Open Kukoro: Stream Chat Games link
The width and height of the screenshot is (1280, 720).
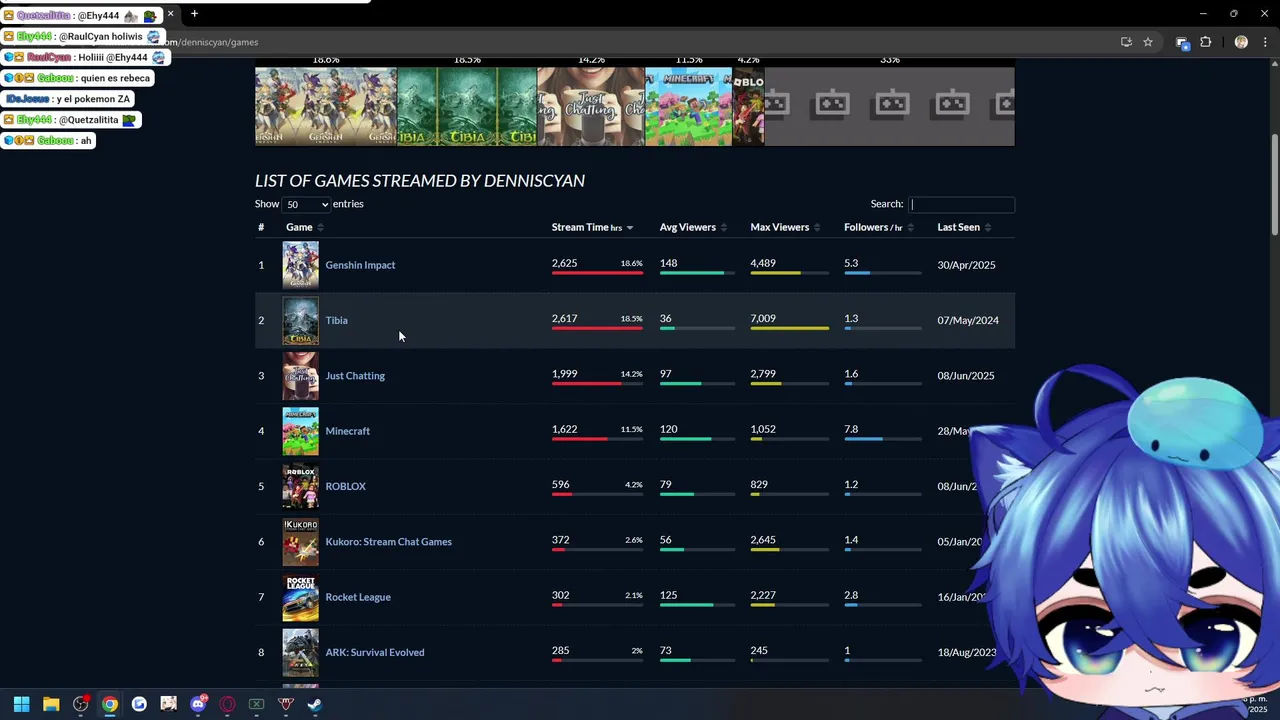point(388,542)
